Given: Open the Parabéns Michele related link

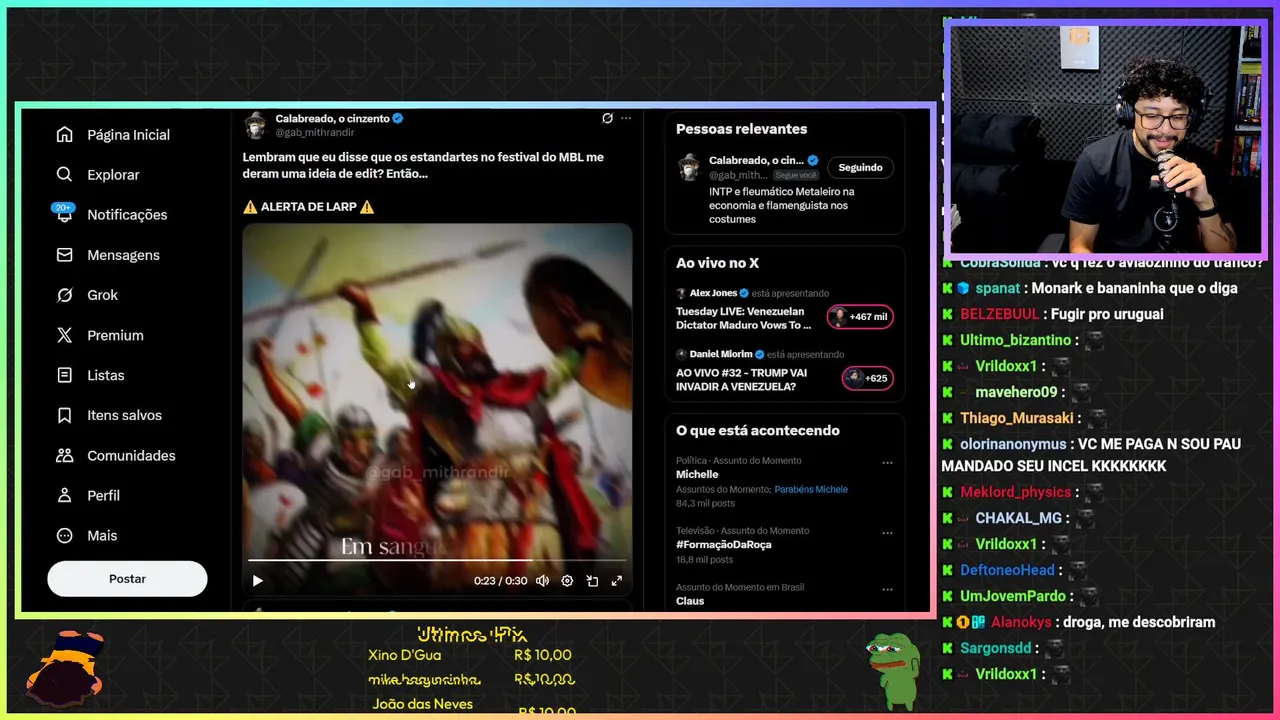Looking at the screenshot, I should [811, 490].
